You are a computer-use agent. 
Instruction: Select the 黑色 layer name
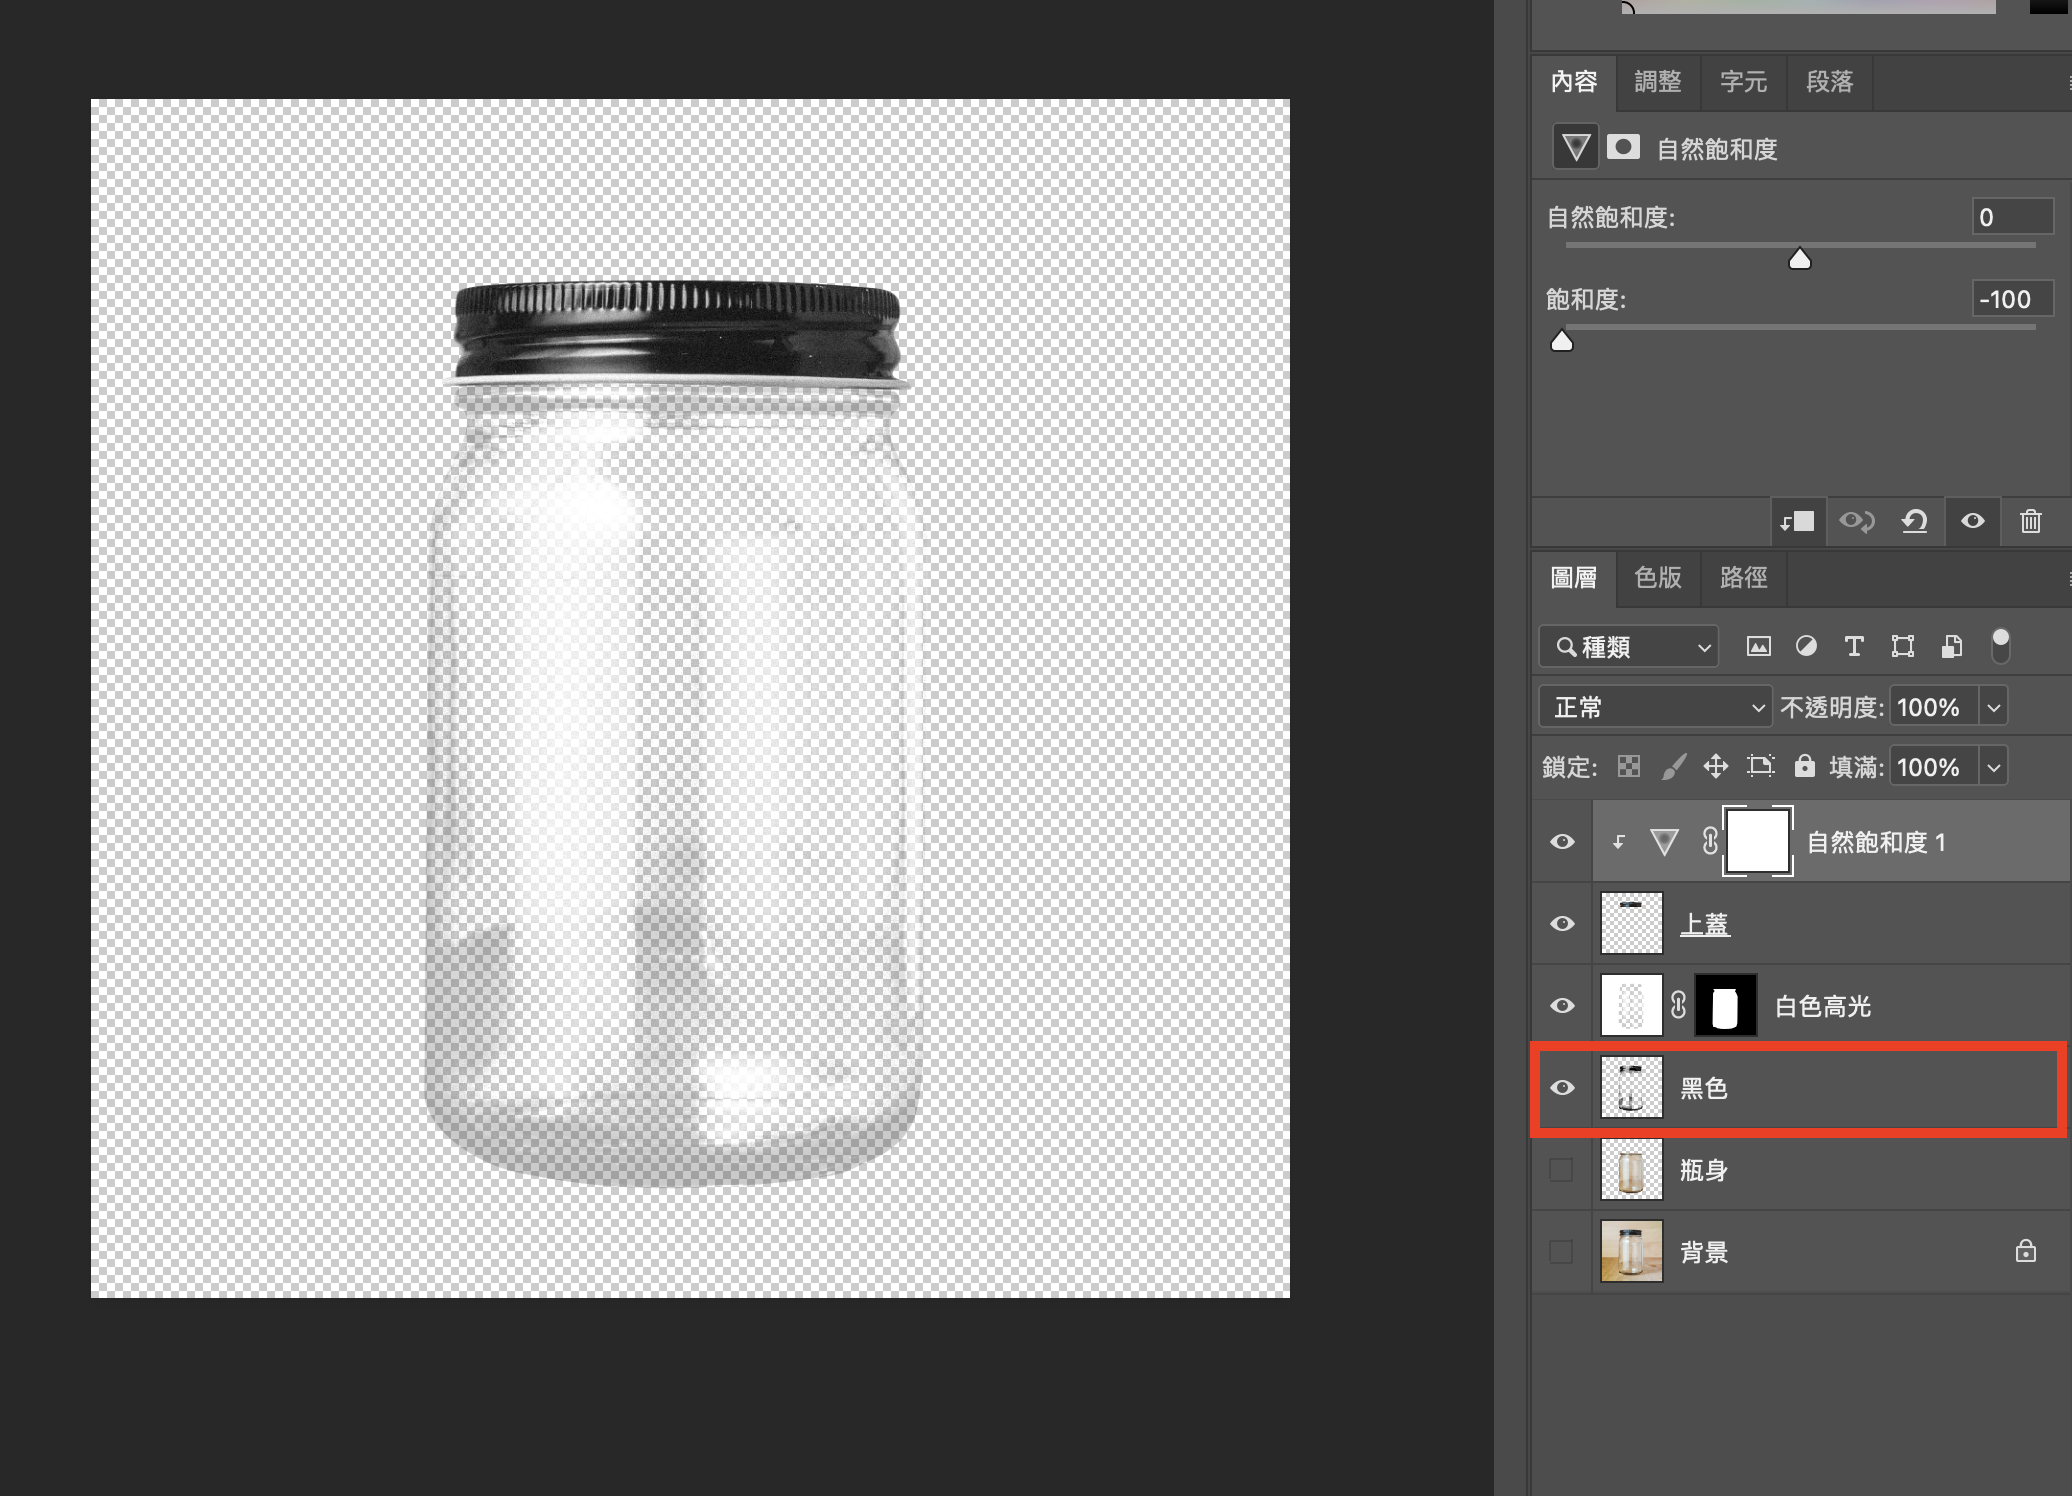point(1704,1088)
